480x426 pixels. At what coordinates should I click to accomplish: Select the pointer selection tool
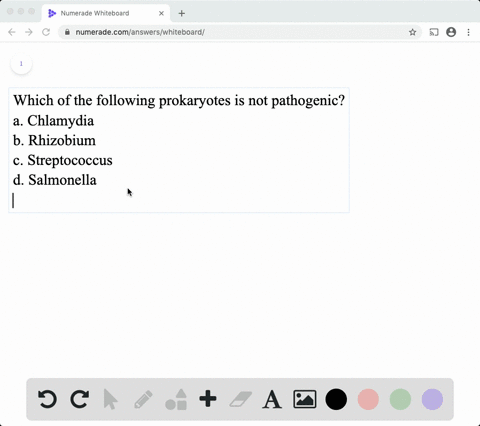point(110,399)
